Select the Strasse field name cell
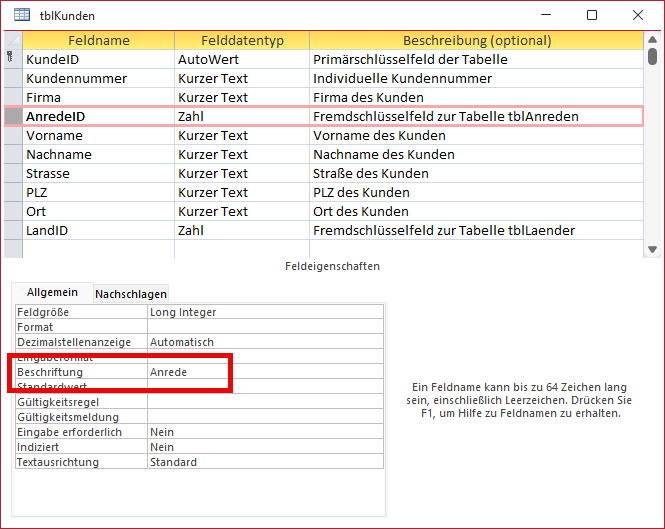665x529 pixels. (98, 174)
